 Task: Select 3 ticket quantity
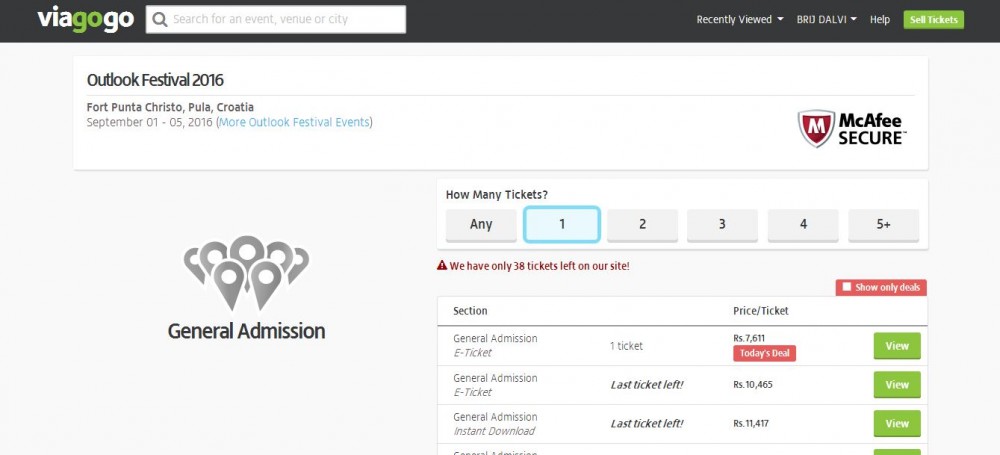pyautogui.click(x=722, y=225)
